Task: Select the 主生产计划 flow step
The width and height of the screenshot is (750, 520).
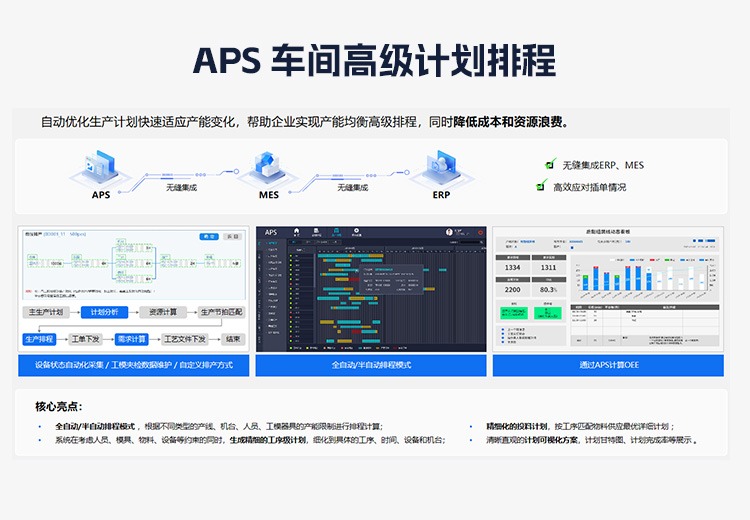Action: pyautogui.click(x=46, y=312)
